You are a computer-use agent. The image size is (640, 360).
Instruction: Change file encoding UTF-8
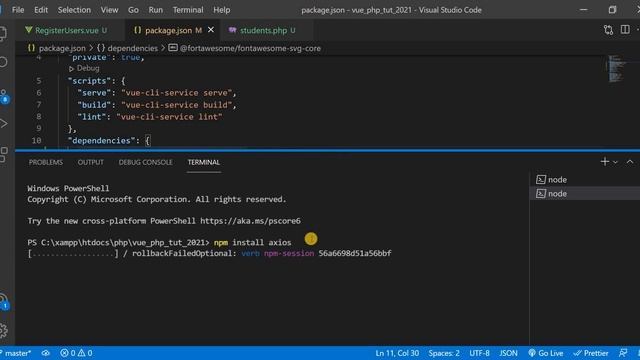click(x=479, y=353)
